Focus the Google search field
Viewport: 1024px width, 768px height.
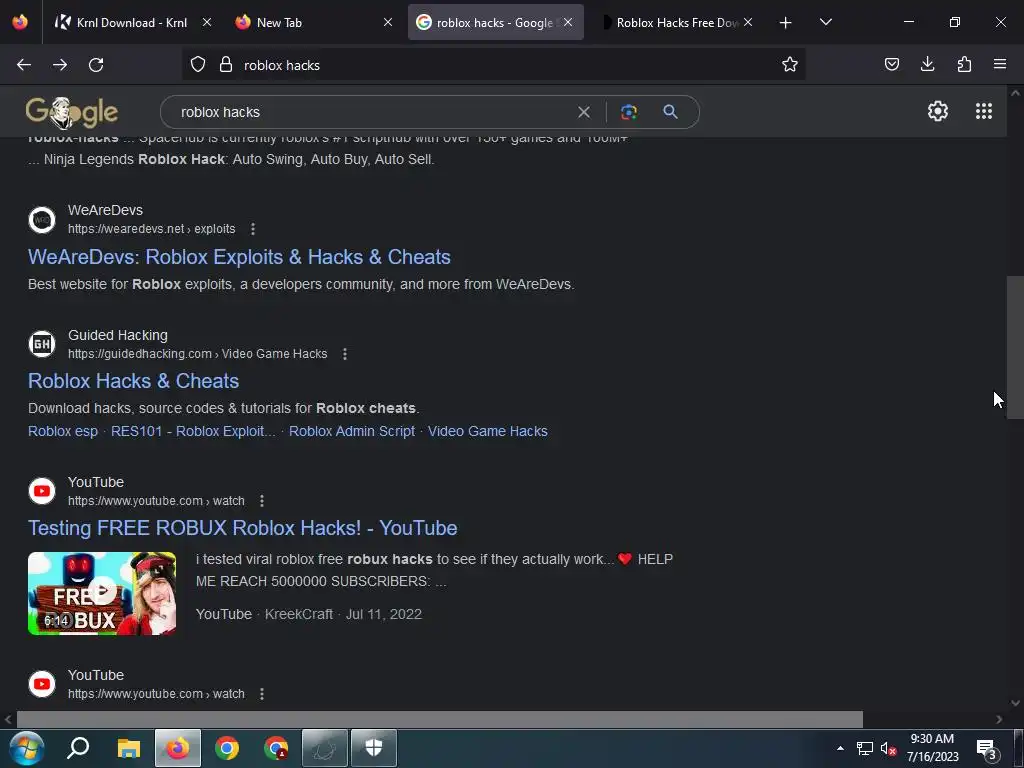[x=372, y=112]
